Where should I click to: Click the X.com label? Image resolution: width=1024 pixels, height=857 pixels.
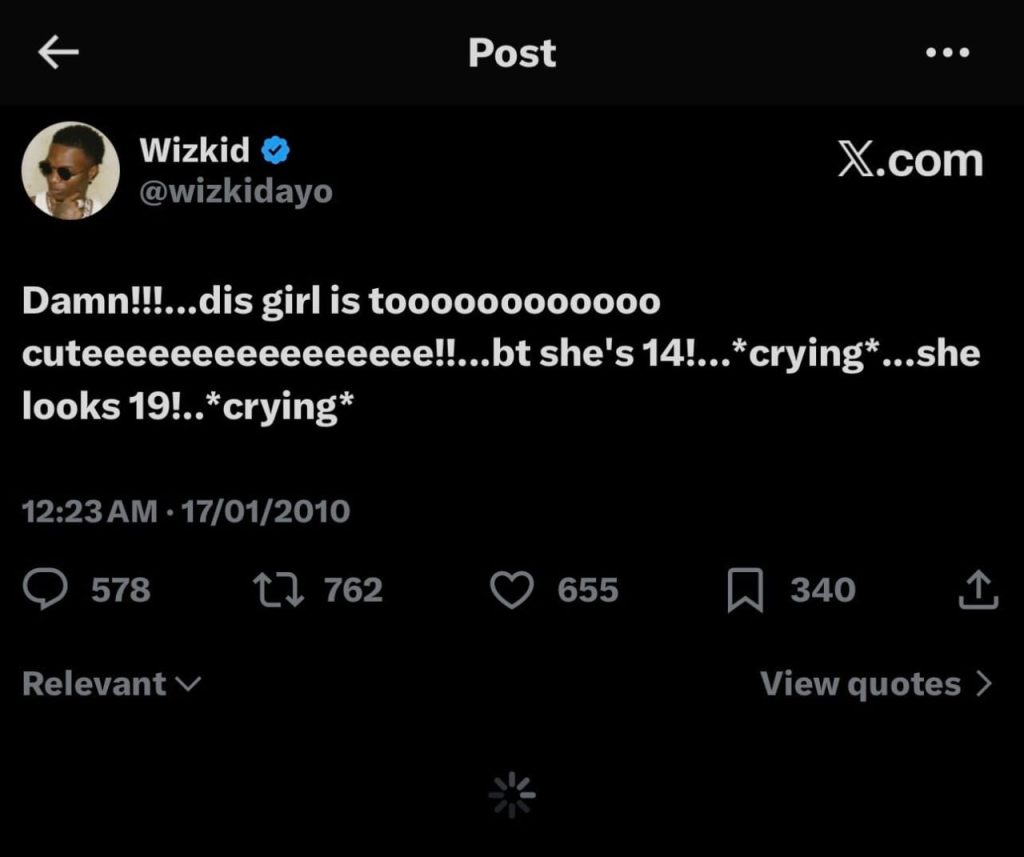[x=909, y=161]
